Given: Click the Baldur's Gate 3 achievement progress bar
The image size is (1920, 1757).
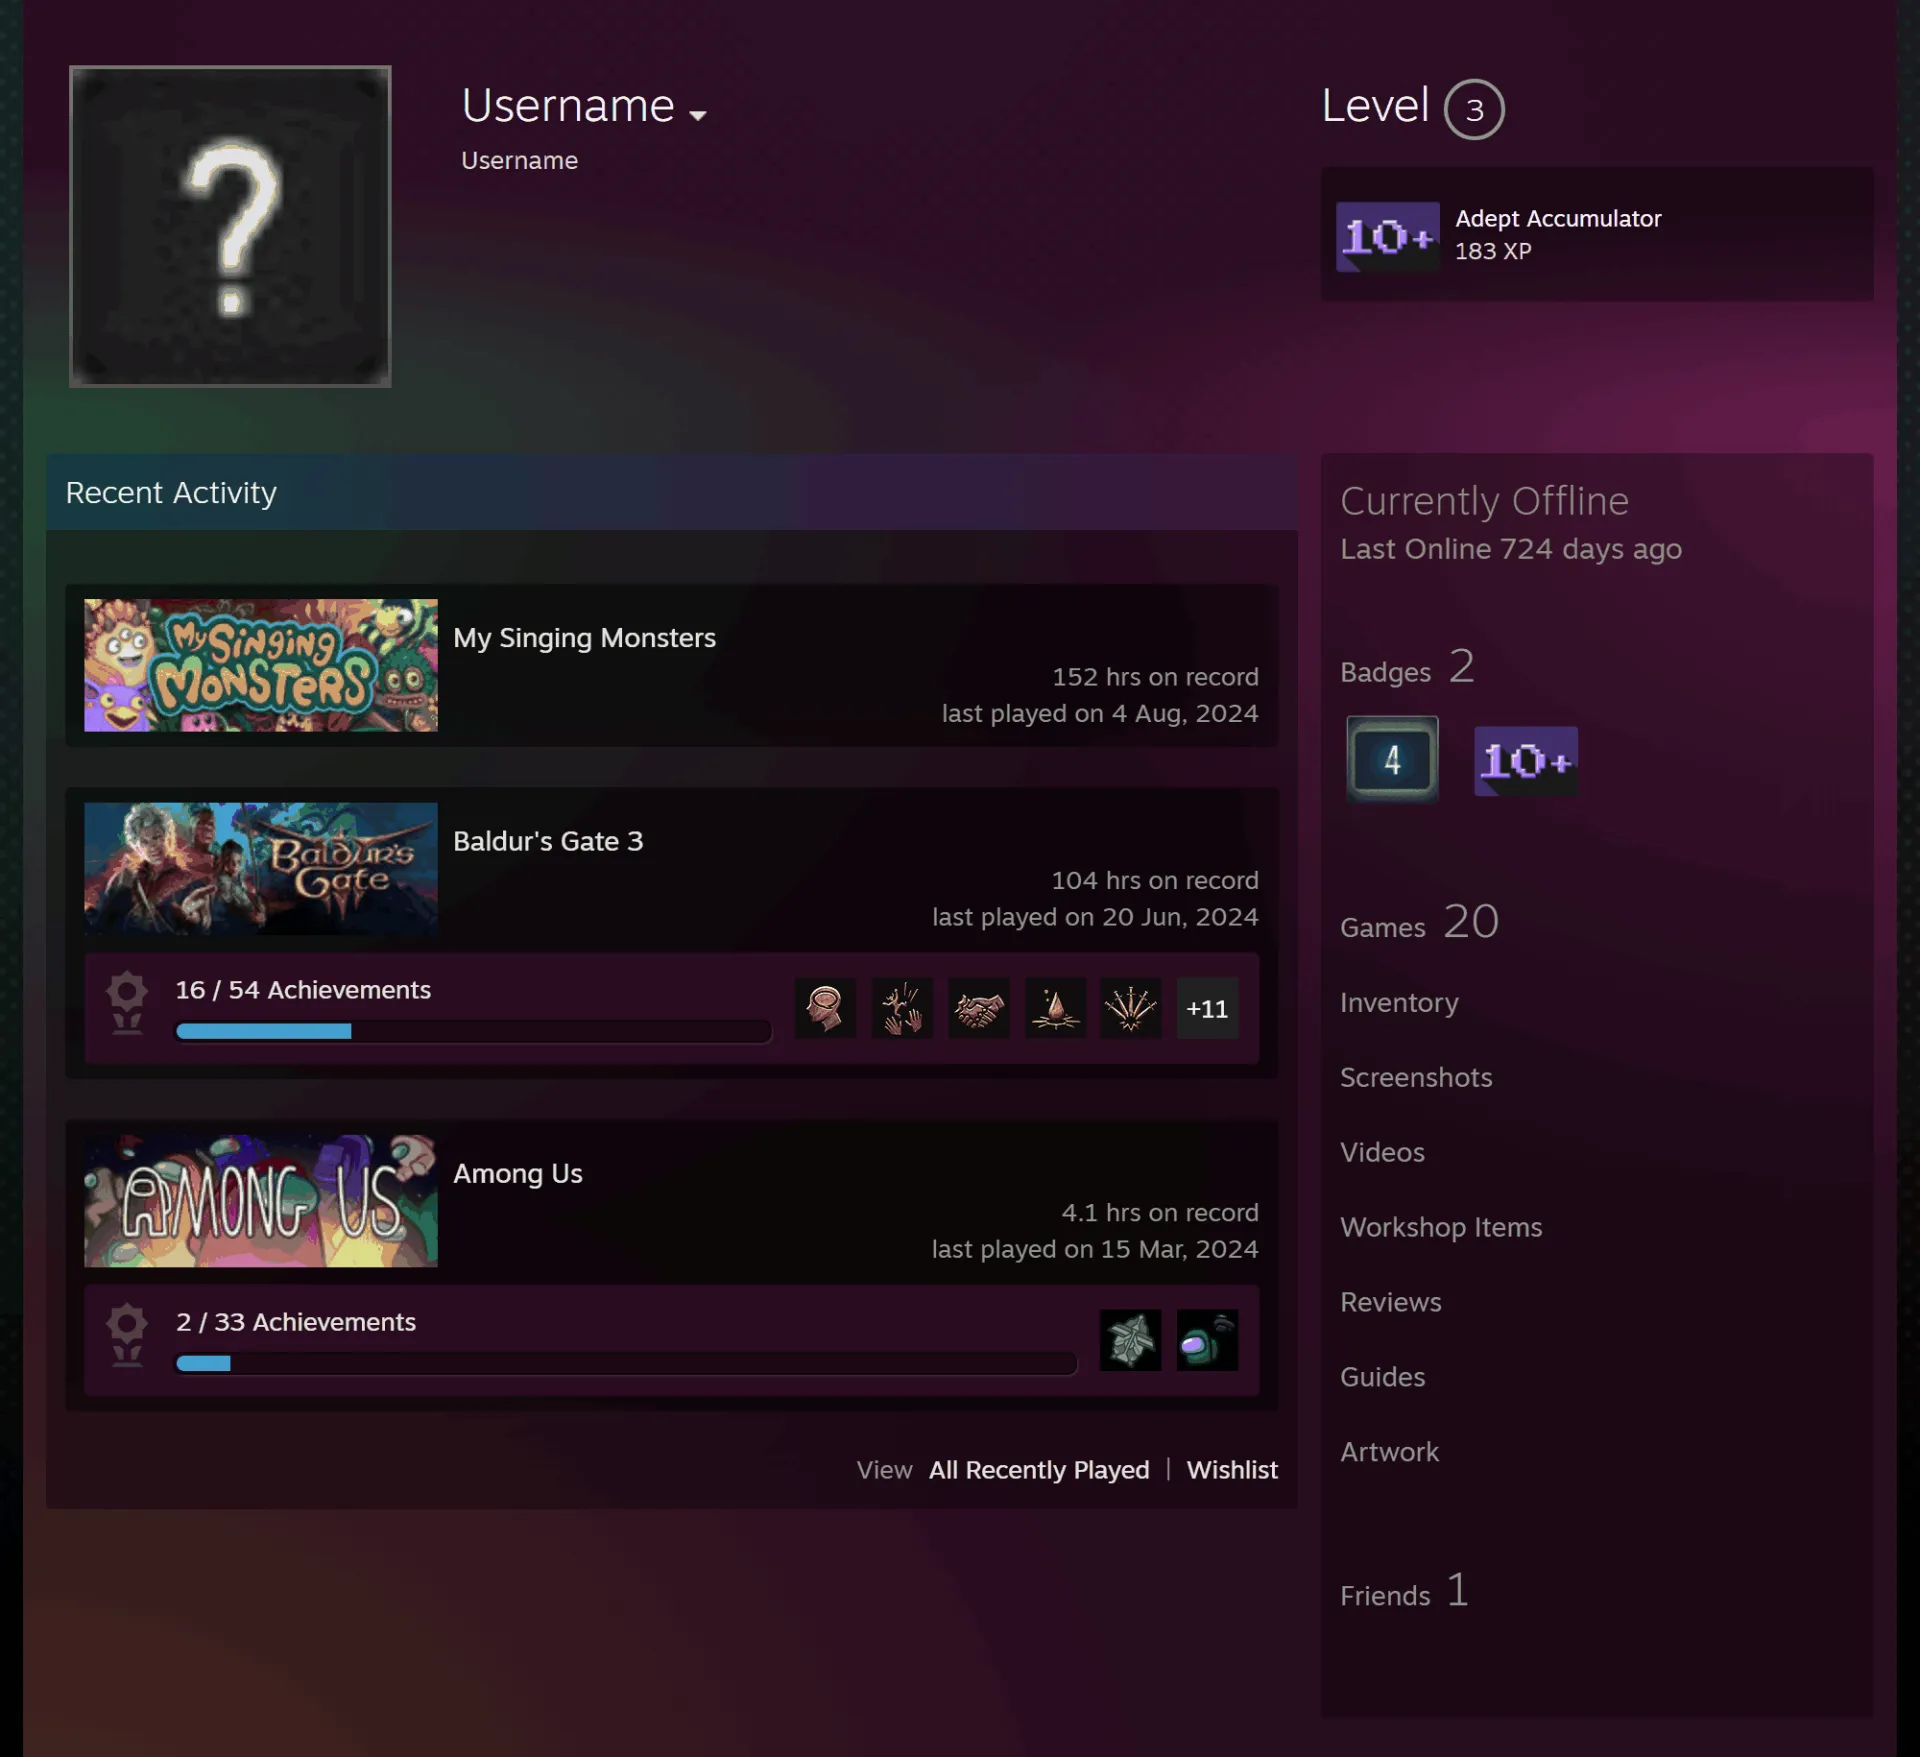Looking at the screenshot, I should 473,1031.
